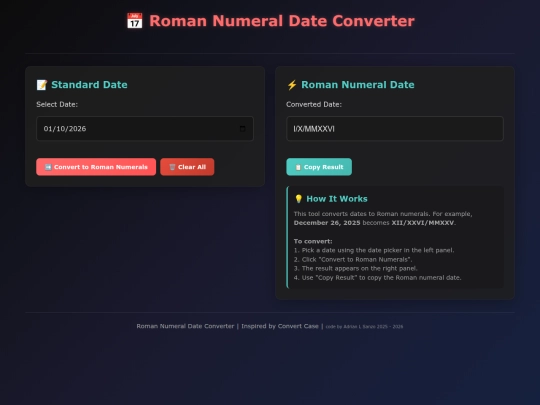
Task: Click example result XII/XXVI/MMXXV
Action: pos(423,223)
